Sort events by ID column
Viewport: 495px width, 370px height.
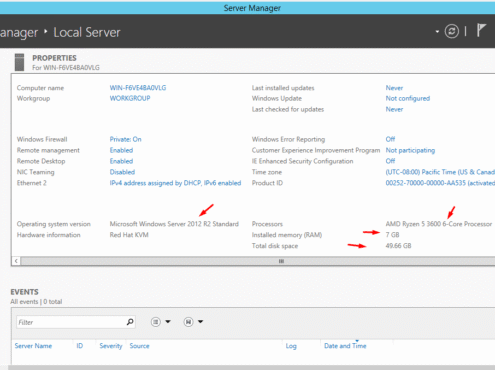pos(80,346)
